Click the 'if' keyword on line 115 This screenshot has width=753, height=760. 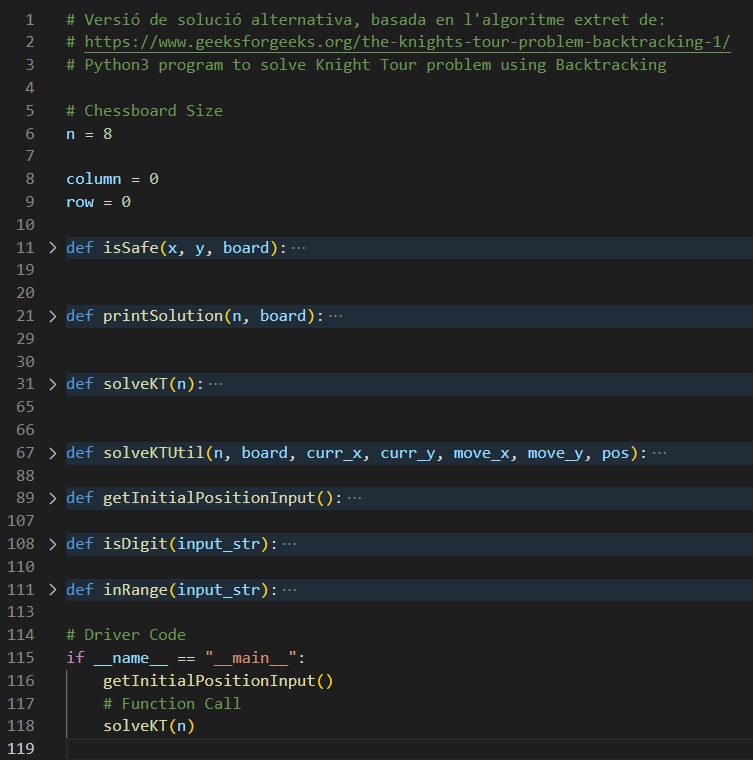point(75,658)
